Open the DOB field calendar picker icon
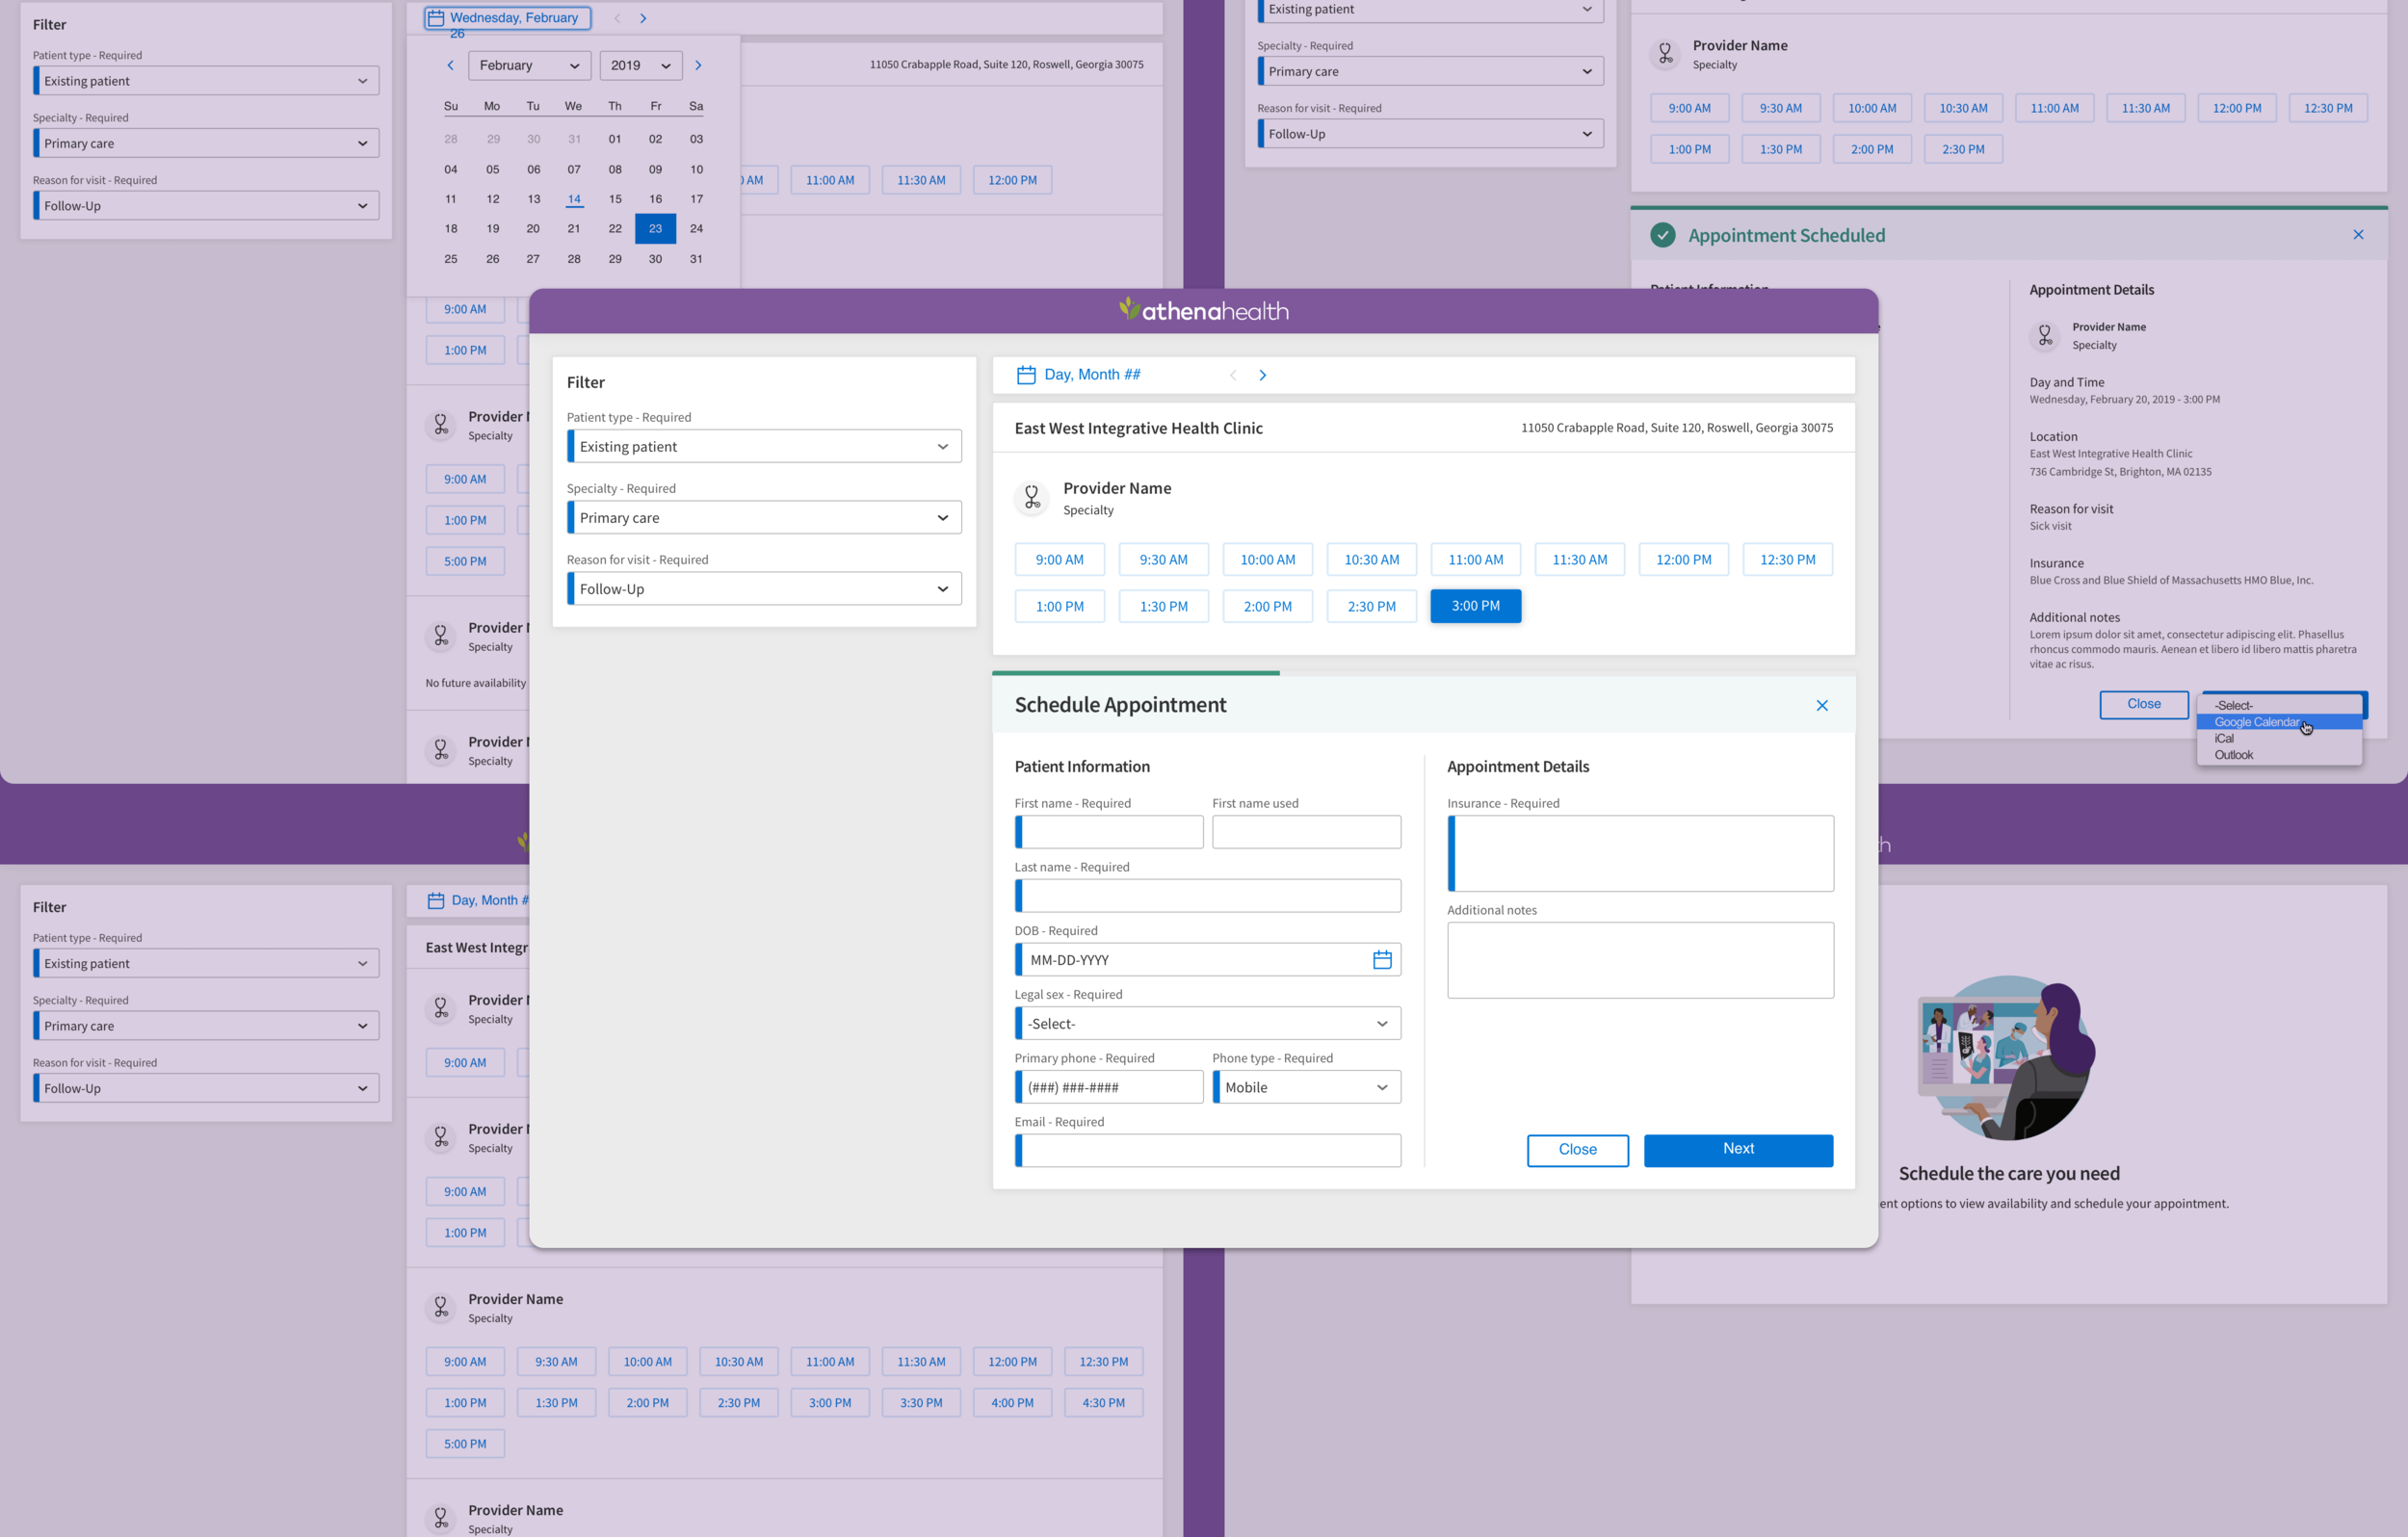 click(1381, 960)
